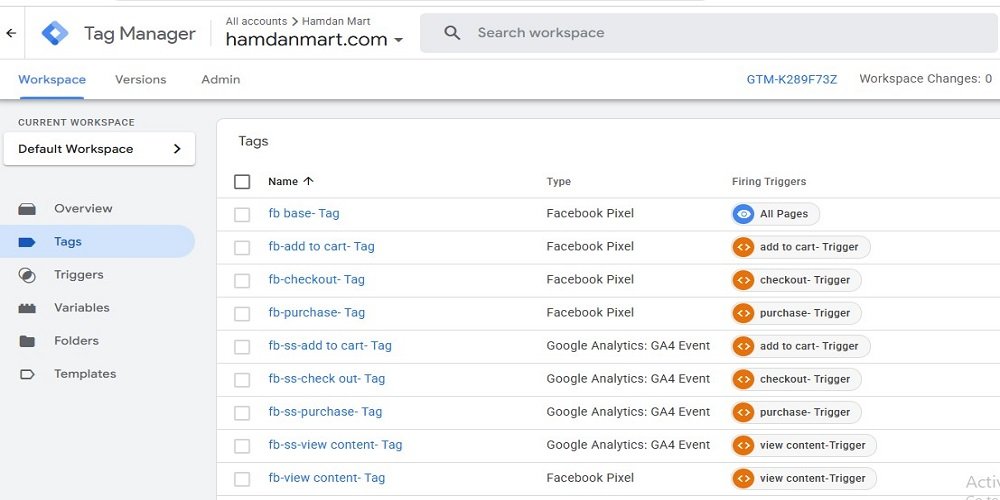Open the Admin tab
The height and width of the screenshot is (500, 1000).
(x=221, y=80)
